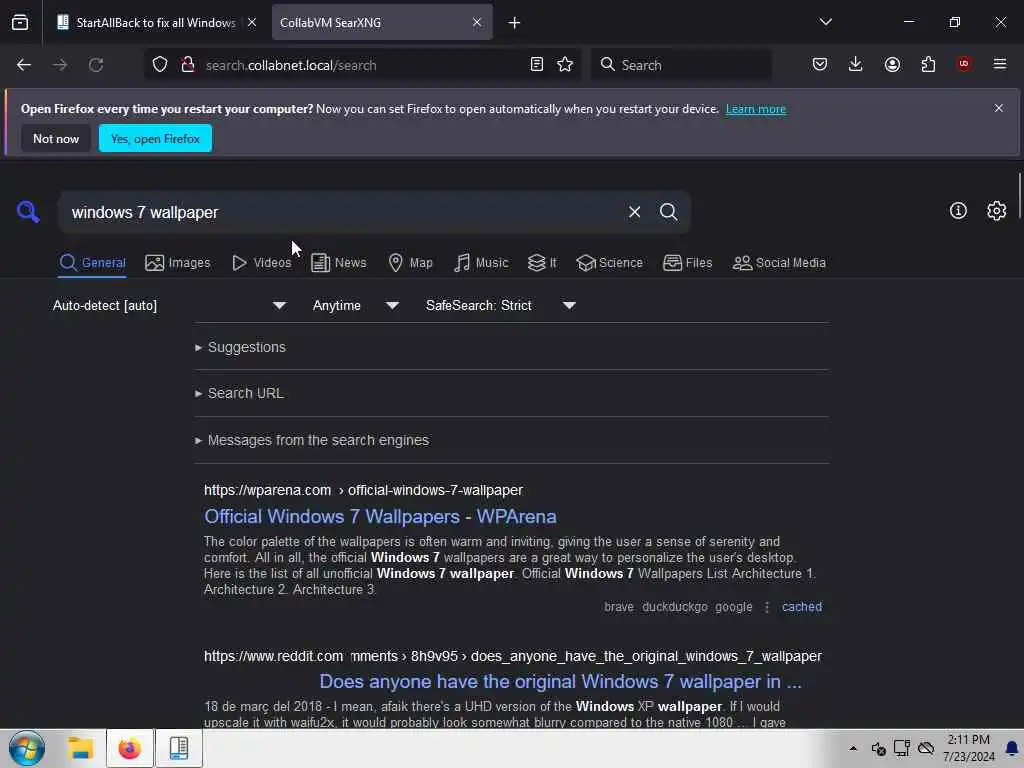This screenshot has width=1024, height=768.
Task: Open wparena.com result URL
Action: (363, 490)
